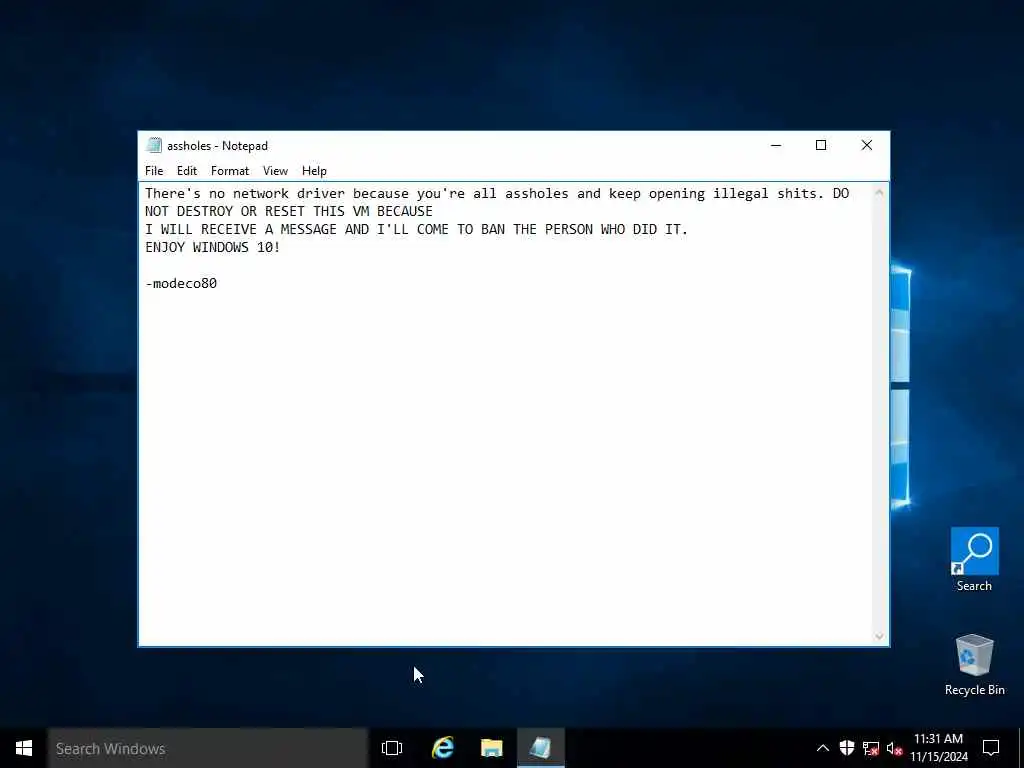This screenshot has width=1024, height=768.
Task: Click the Show desktop strip on the taskbar
Action: coord(1021,748)
